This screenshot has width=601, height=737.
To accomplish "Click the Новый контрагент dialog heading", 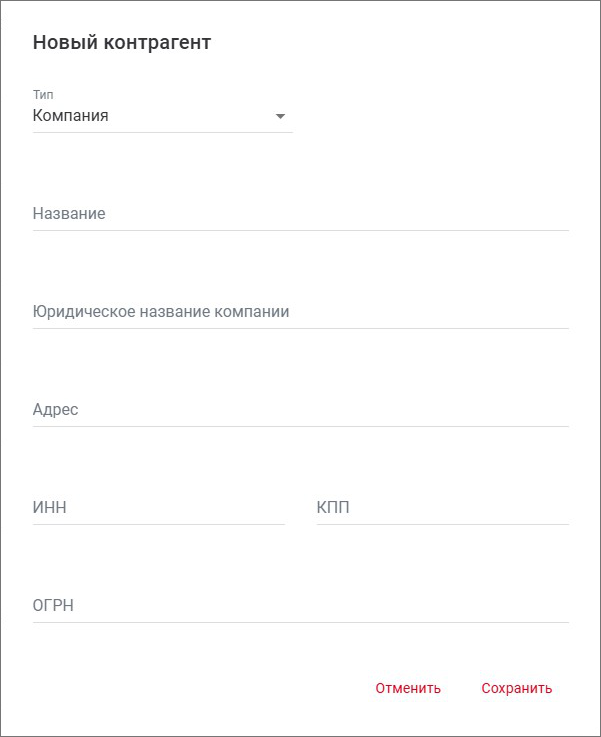I will click(122, 43).
